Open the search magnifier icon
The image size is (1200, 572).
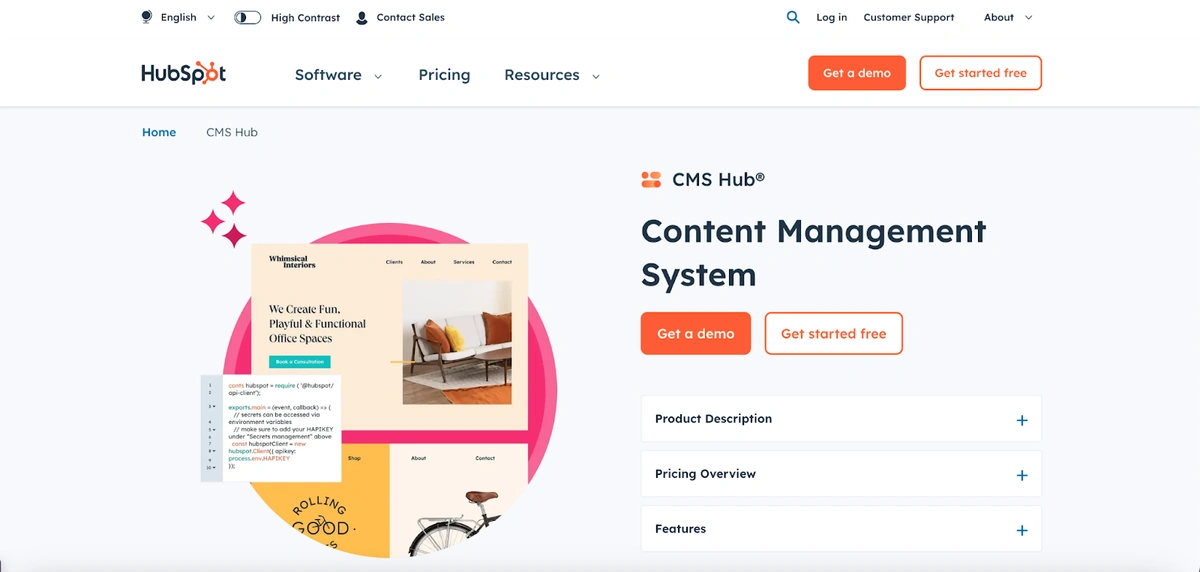(793, 17)
